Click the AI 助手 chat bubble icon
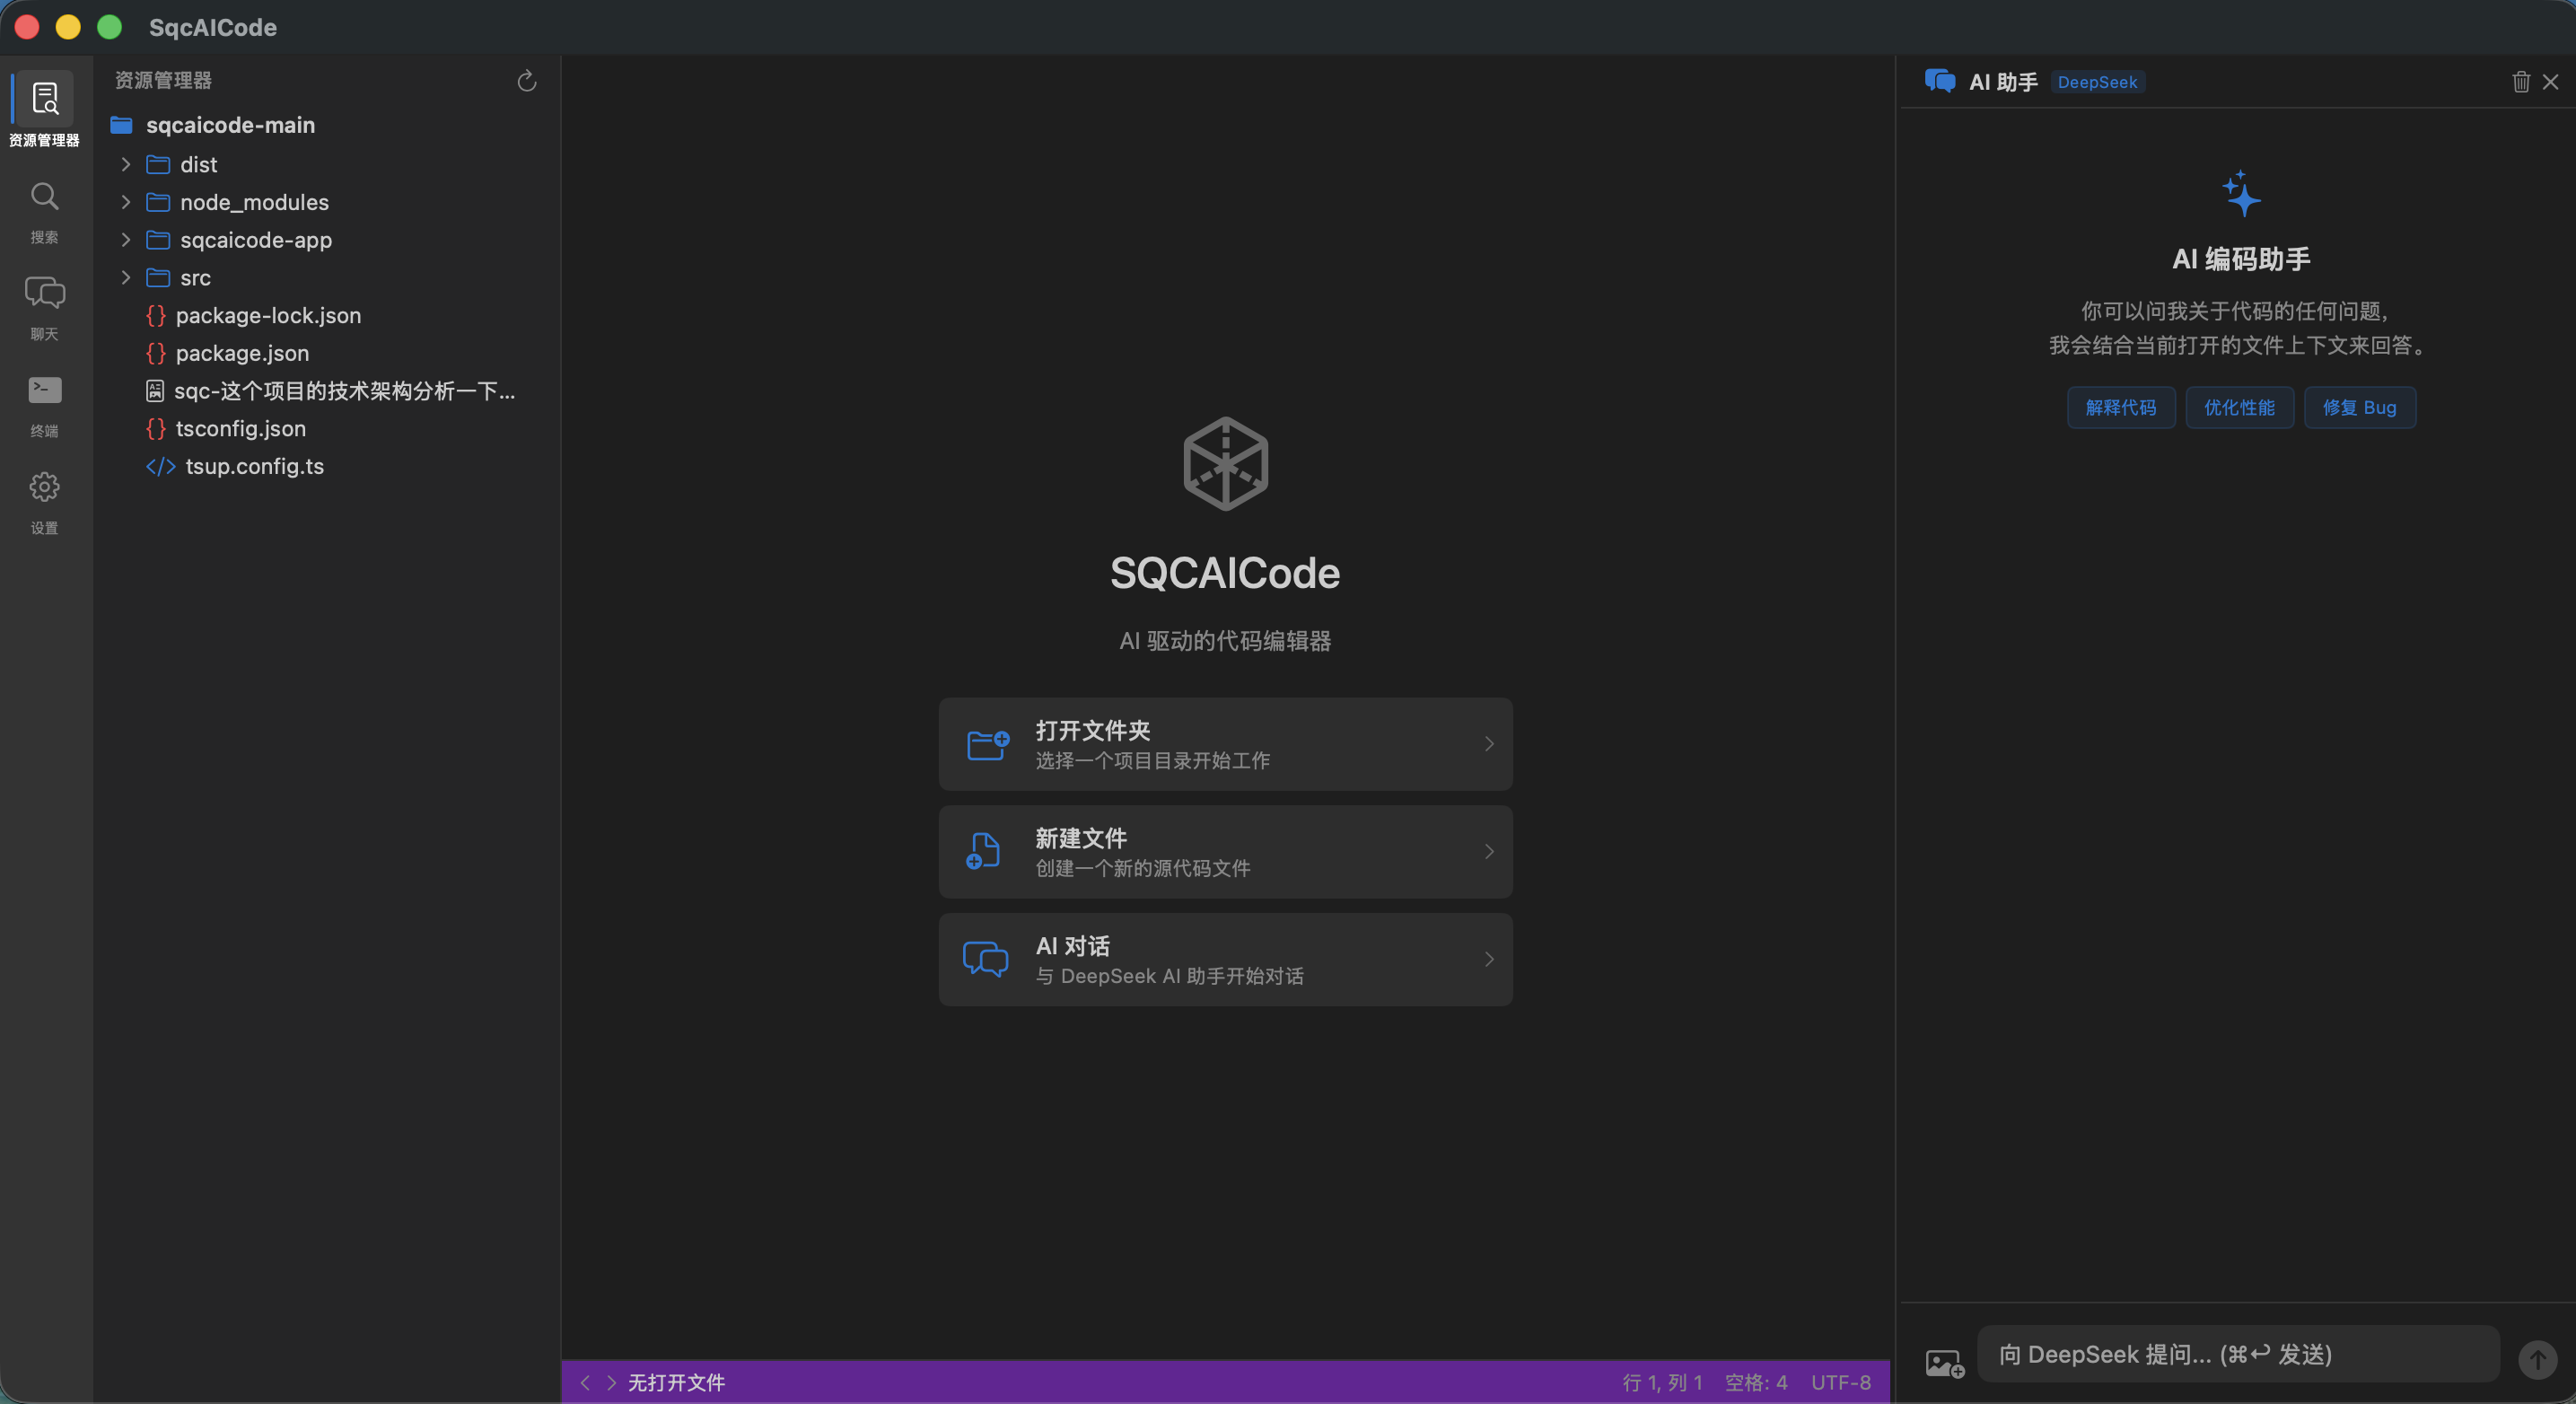This screenshot has height=1404, width=2576. pyautogui.click(x=1940, y=81)
